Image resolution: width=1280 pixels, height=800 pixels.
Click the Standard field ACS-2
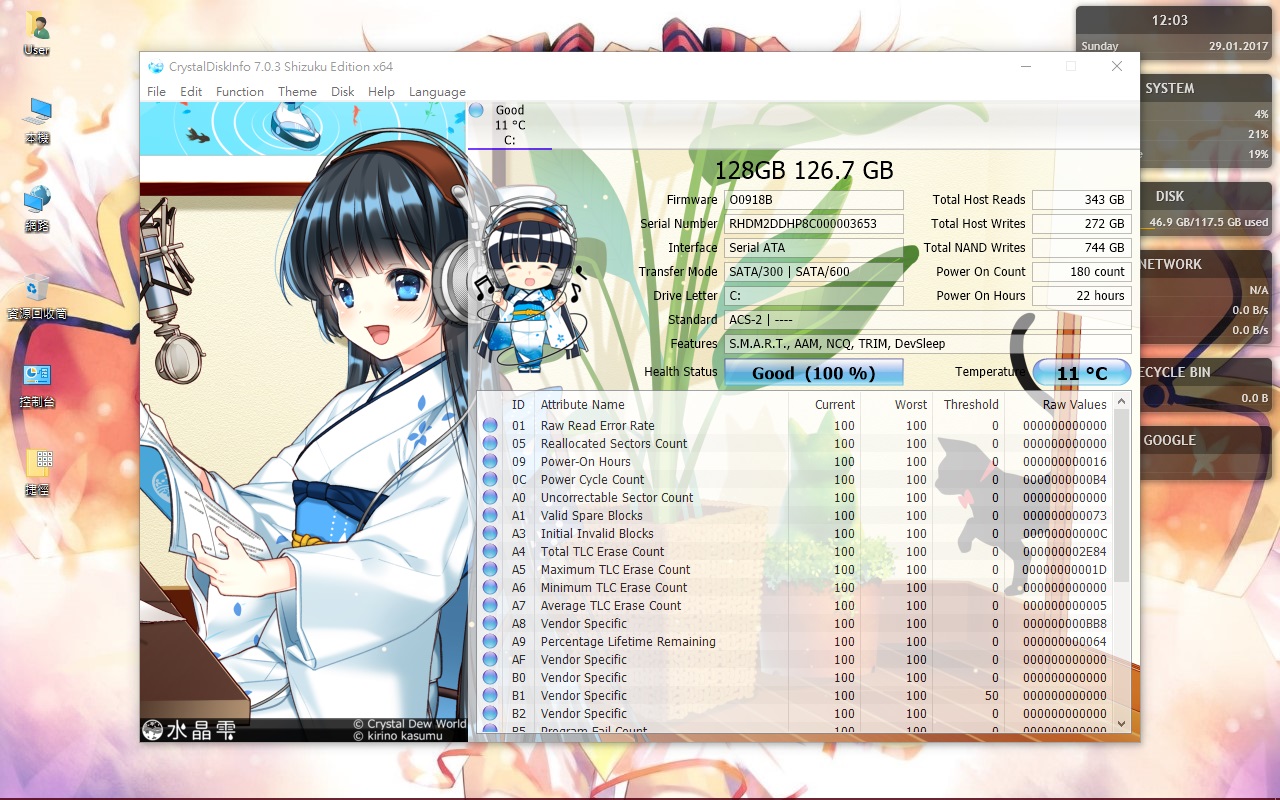[x=927, y=320]
